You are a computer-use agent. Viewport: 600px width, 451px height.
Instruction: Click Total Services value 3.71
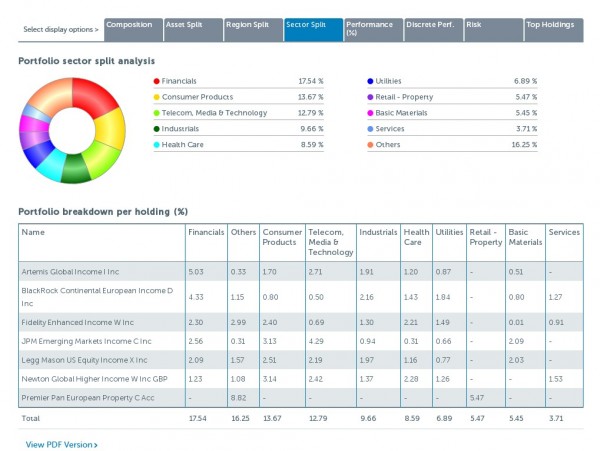pyautogui.click(x=556, y=418)
